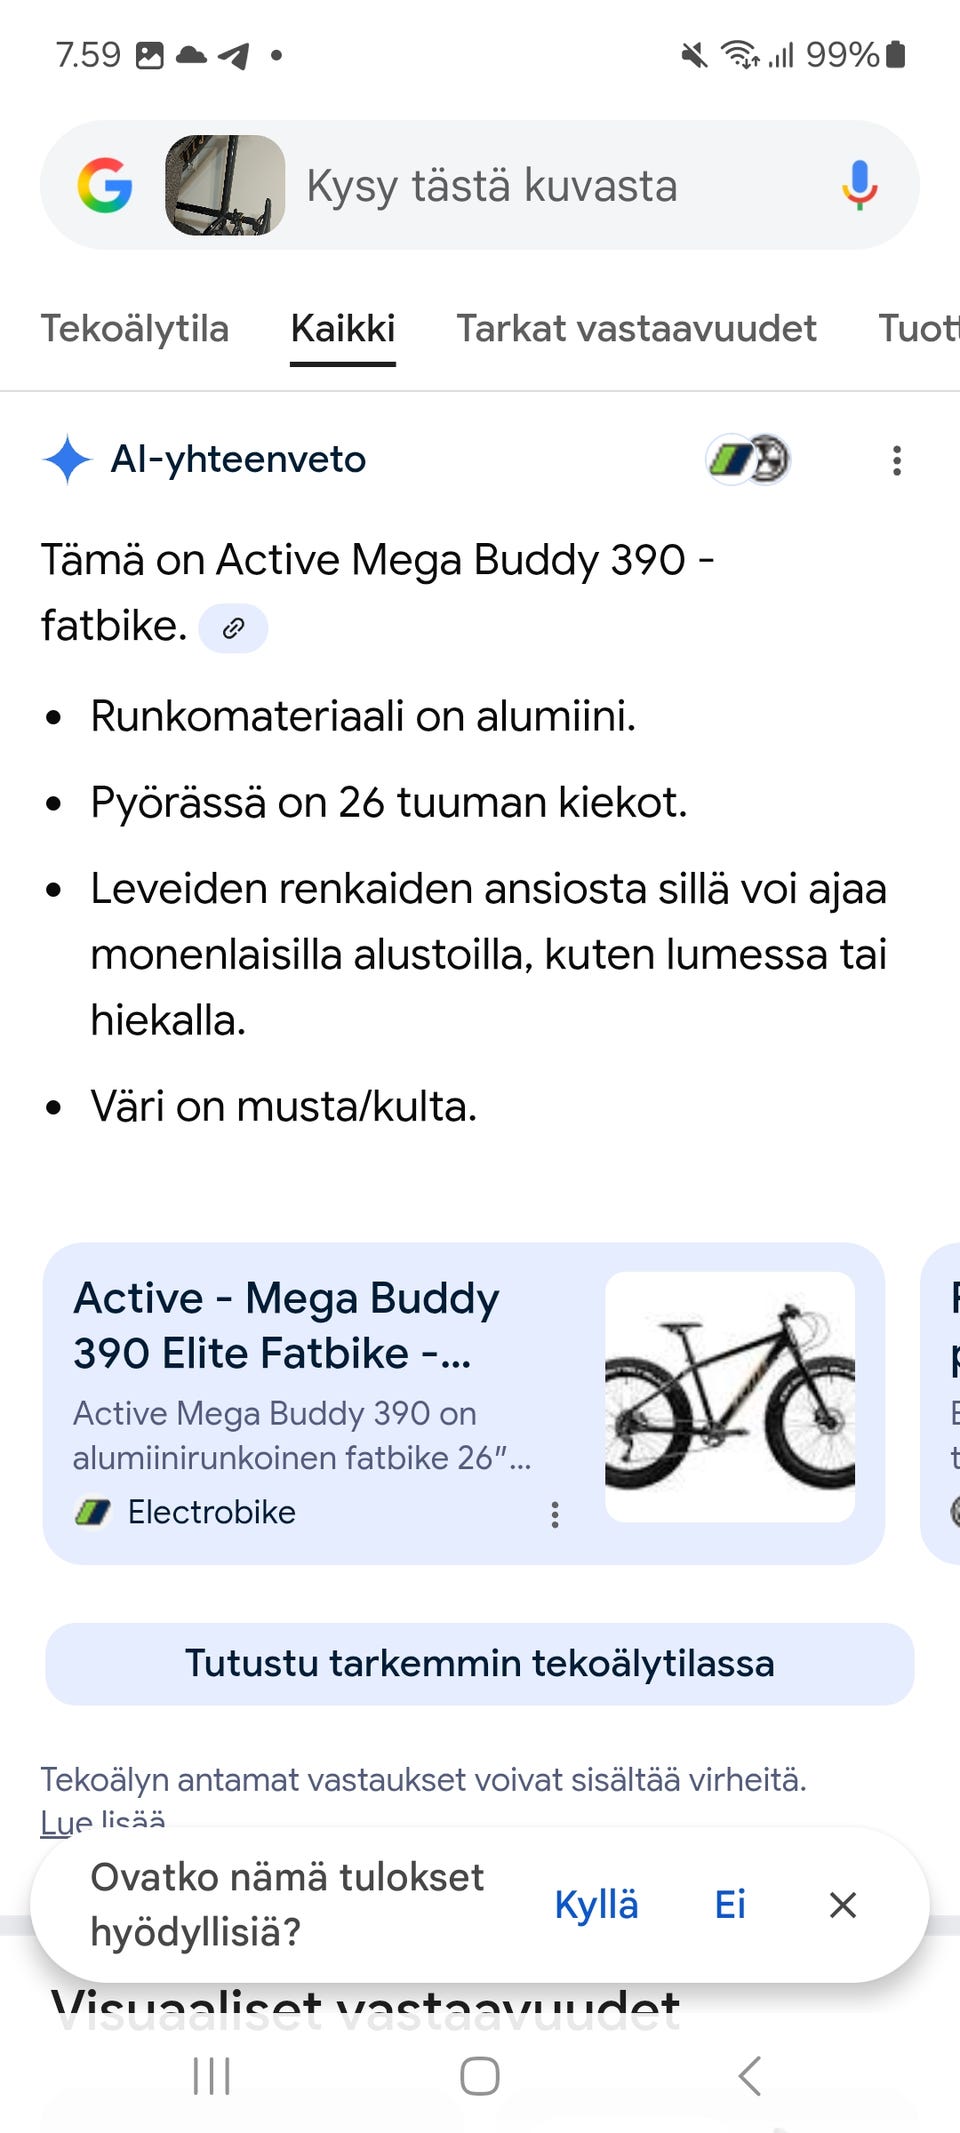Open overflow menu on Electrobike result card
The image size is (960, 2133).
pos(556,1515)
